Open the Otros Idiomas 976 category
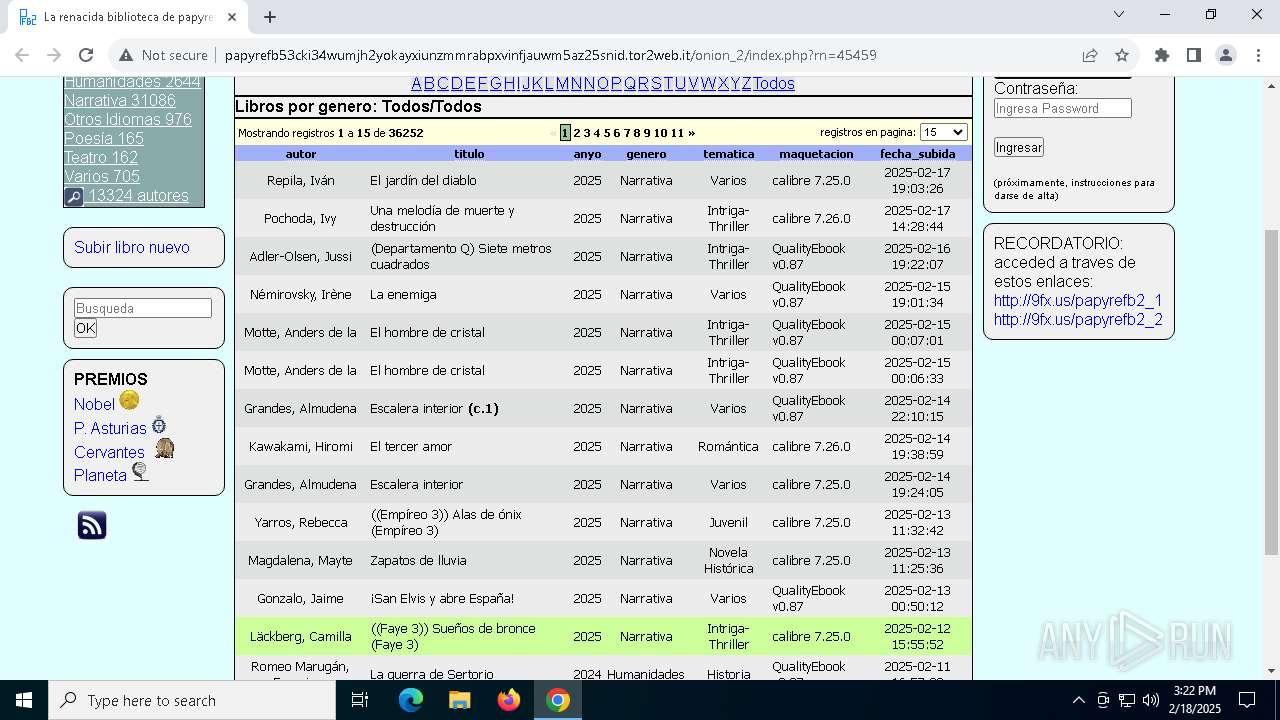Screen dimensions: 1280x720 pos(128,119)
